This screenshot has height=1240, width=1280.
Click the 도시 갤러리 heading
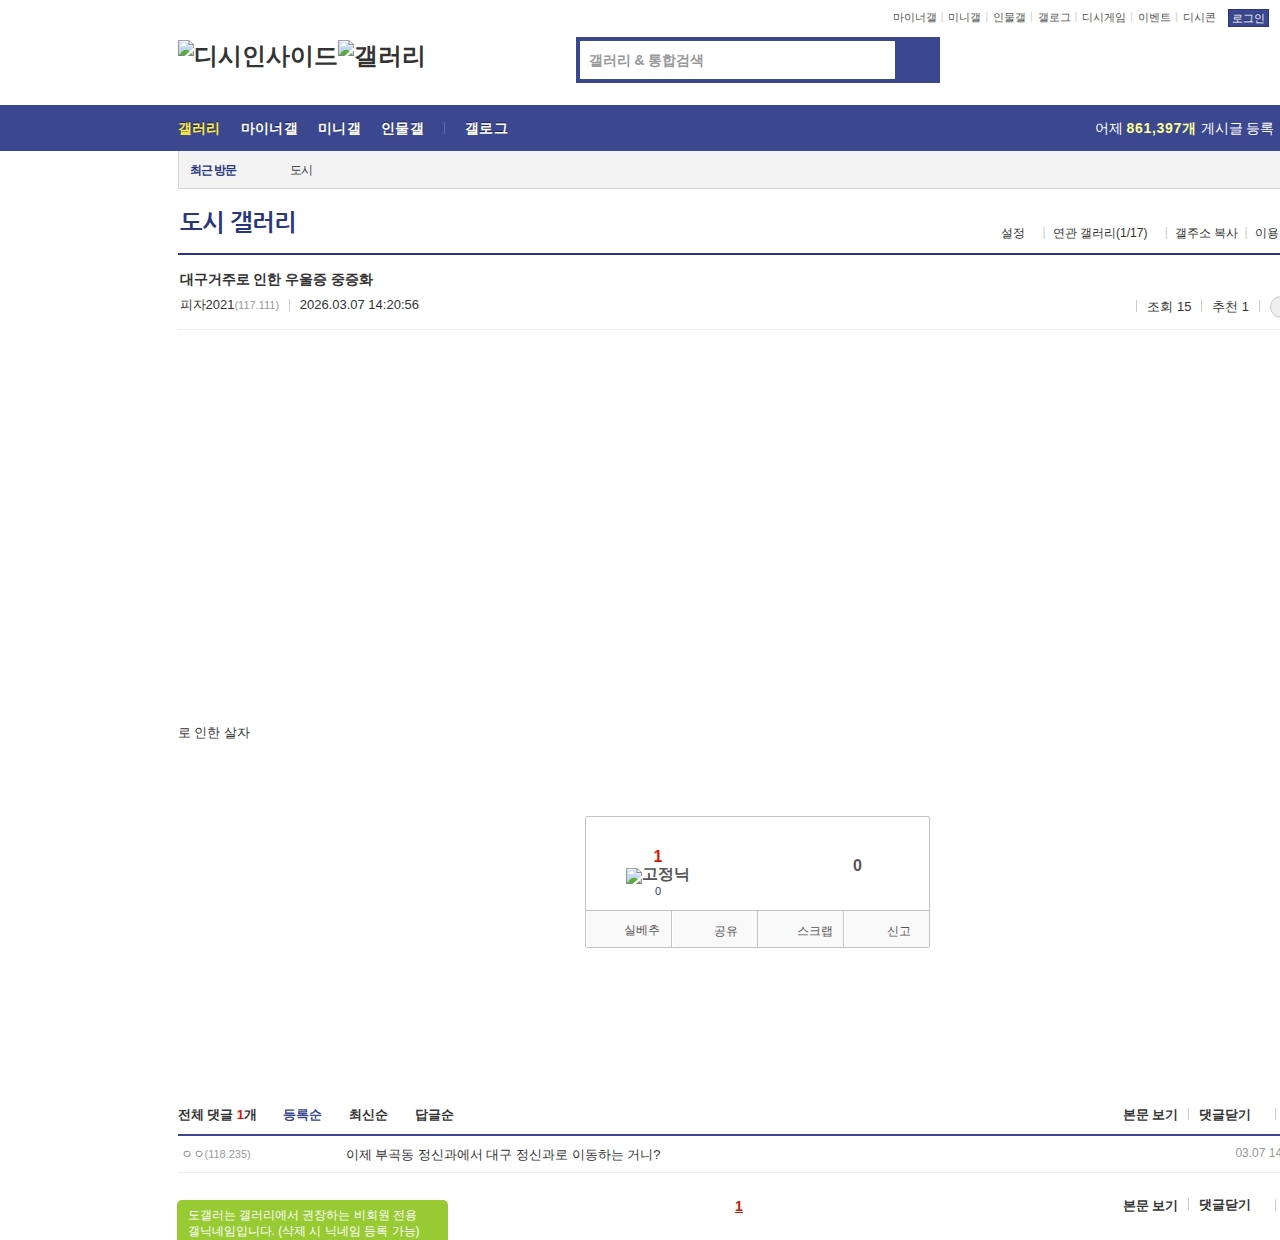tap(238, 221)
